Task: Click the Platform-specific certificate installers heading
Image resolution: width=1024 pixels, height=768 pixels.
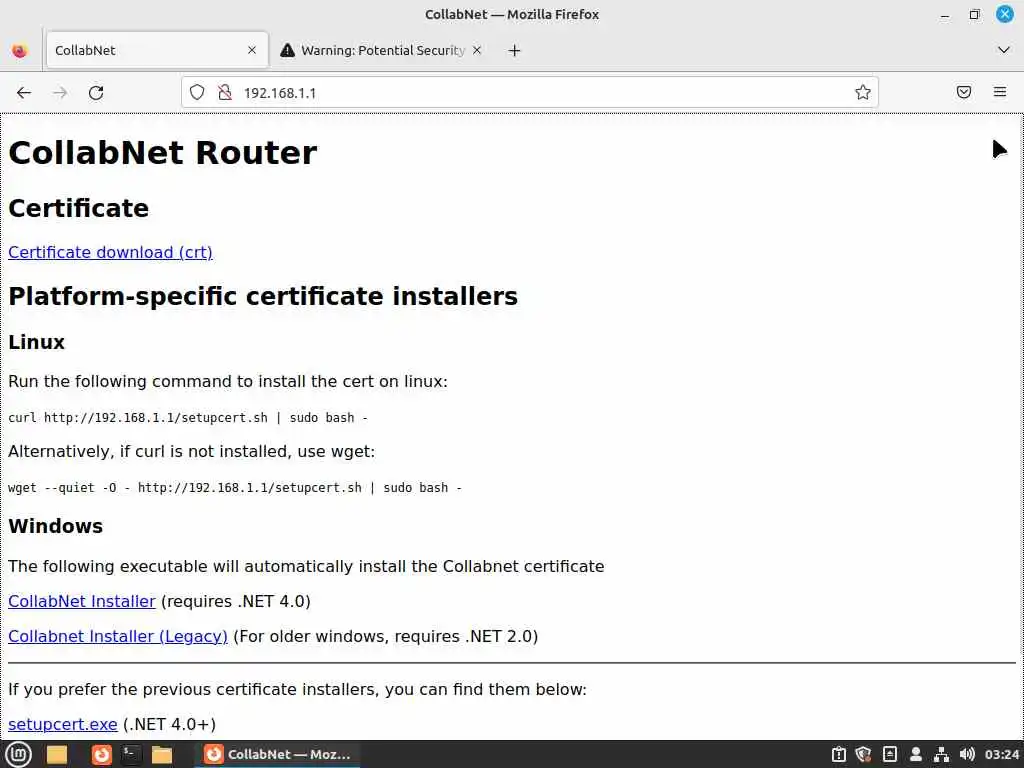Action: (x=263, y=296)
